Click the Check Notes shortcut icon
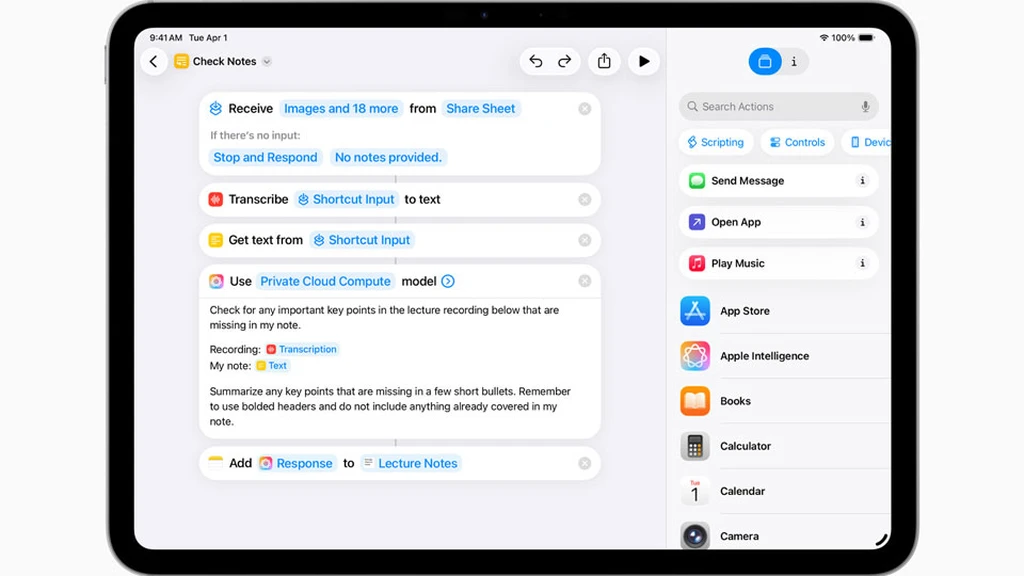Viewport: 1024px width, 576px height. [182, 61]
